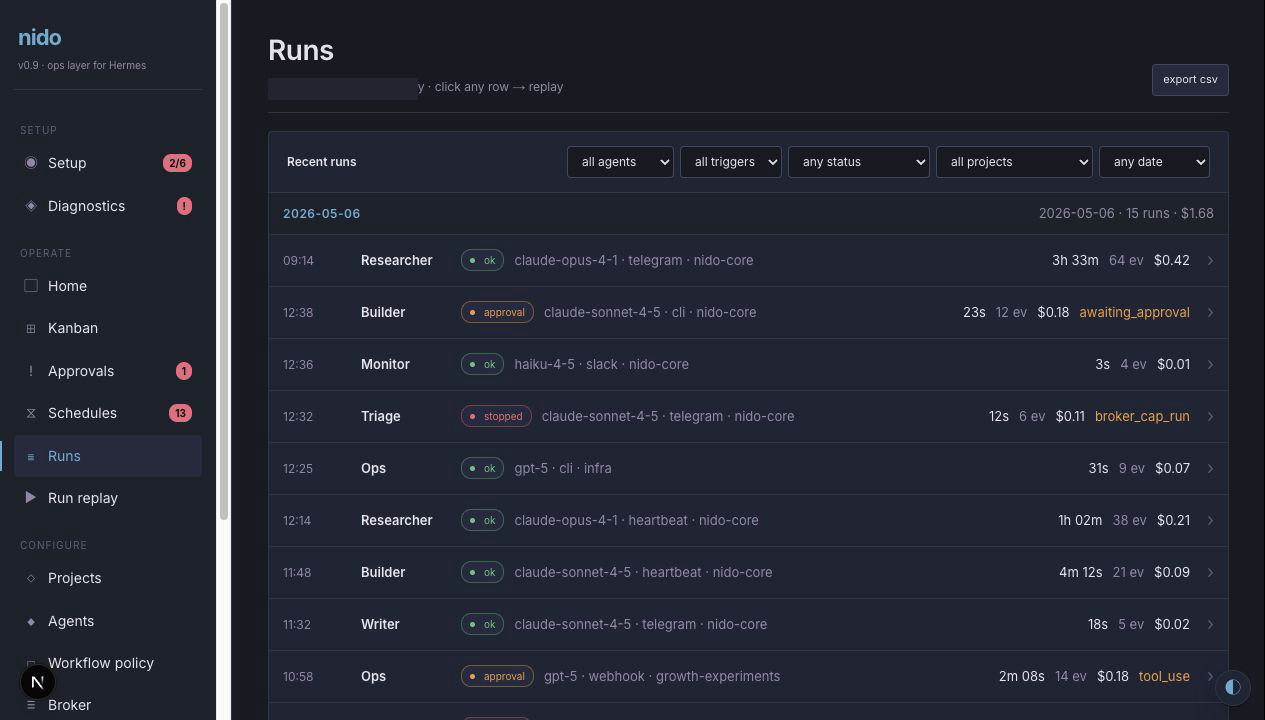This screenshot has height=720, width=1265.
Task: Click the Setup sidebar icon
Action: pos(31,163)
